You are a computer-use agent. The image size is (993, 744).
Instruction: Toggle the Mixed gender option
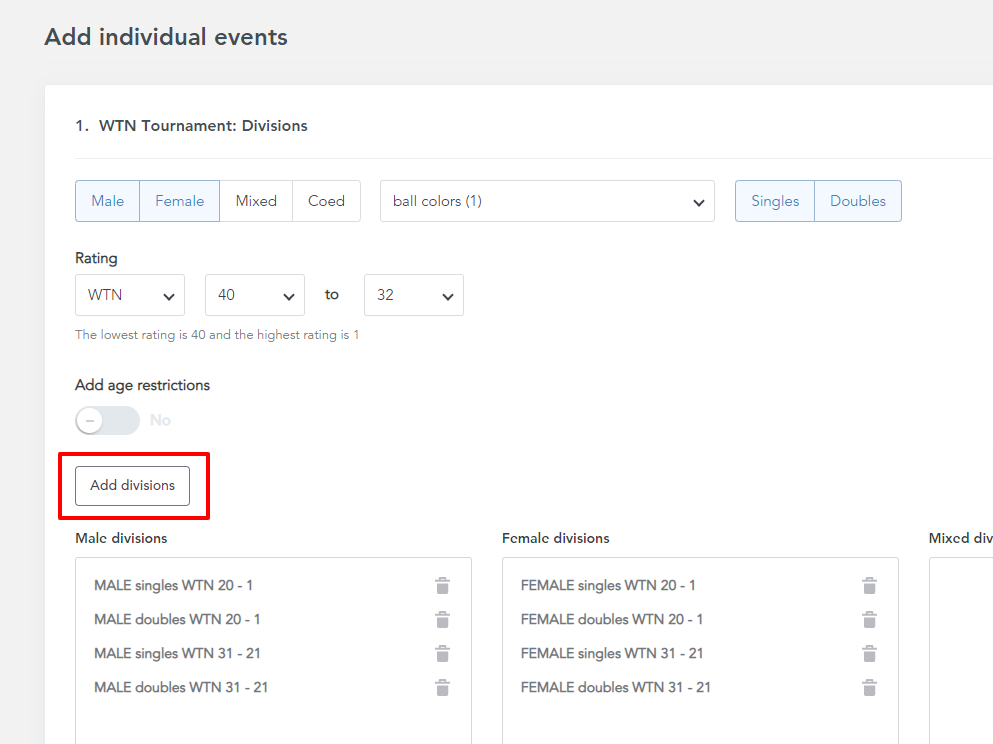[256, 201]
